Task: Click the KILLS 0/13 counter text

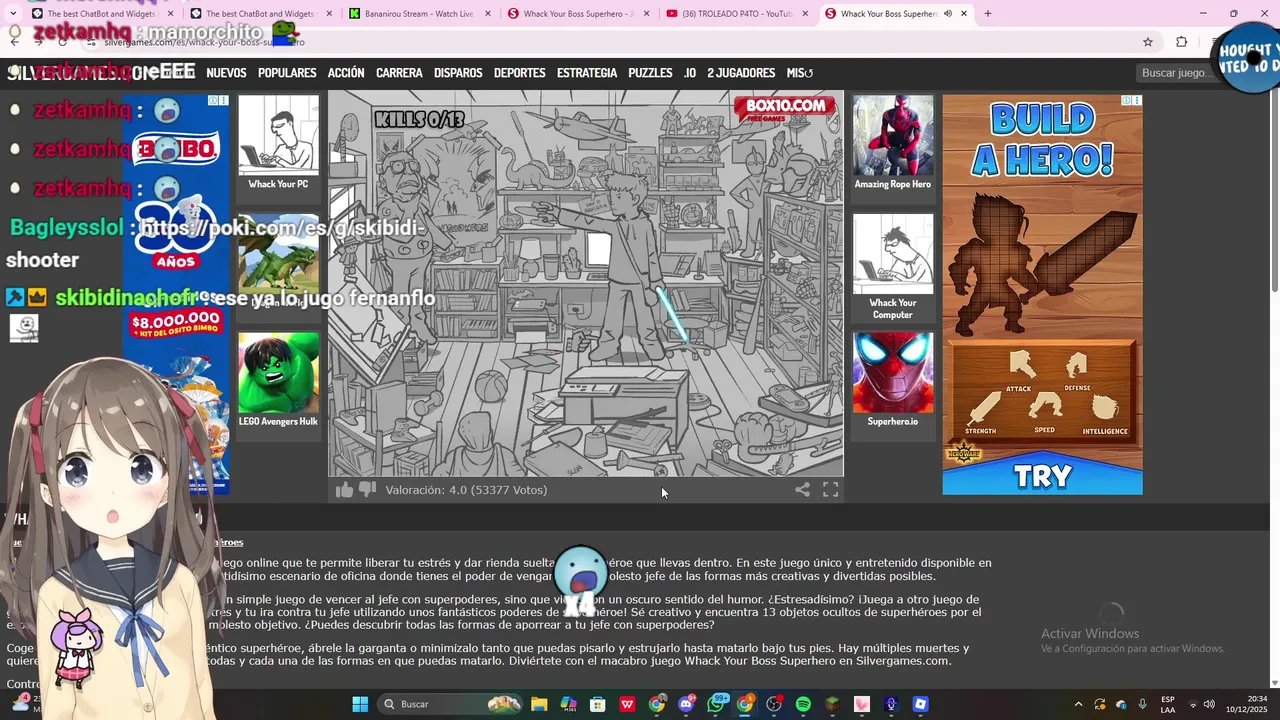Action: tap(419, 119)
